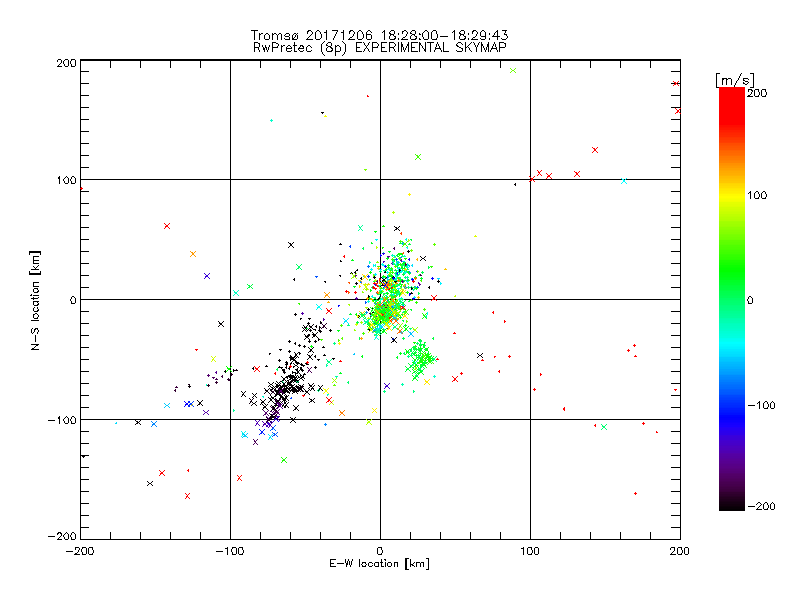This screenshot has height=600, width=800.
Task: Click the 'E-W location [km]' axis label
Action: 379,564
